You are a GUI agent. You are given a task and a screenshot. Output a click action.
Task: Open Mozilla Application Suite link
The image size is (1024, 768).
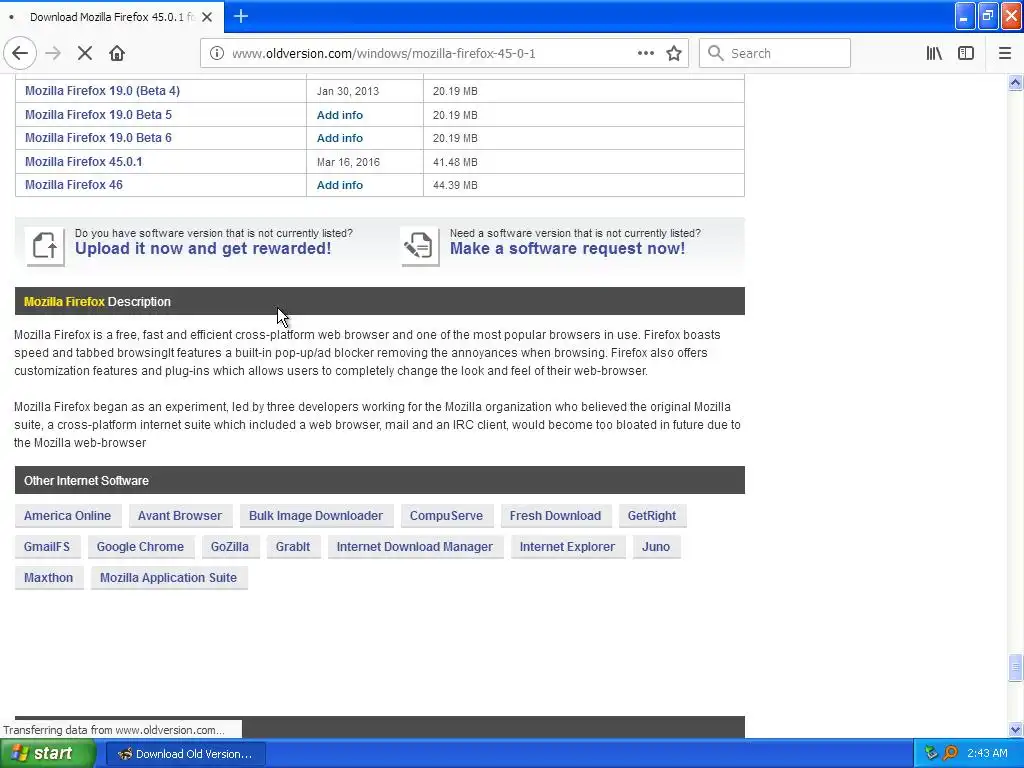tap(168, 577)
